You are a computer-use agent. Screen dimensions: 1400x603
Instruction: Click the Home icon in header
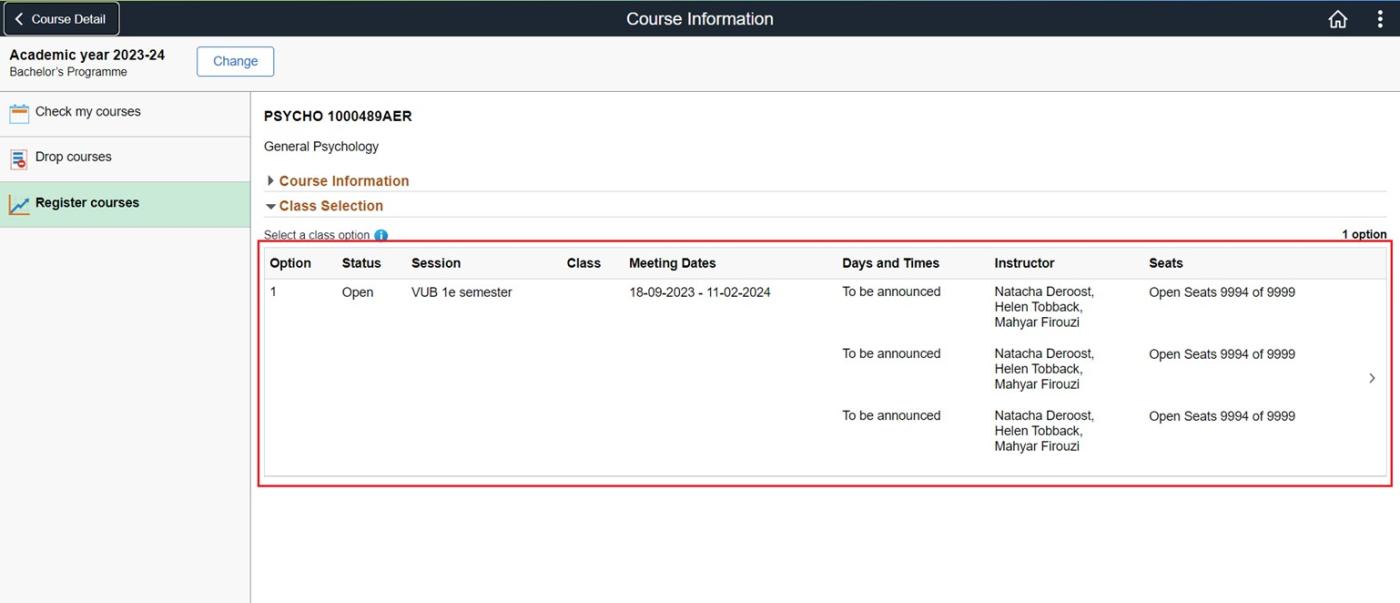[x=1337, y=19]
